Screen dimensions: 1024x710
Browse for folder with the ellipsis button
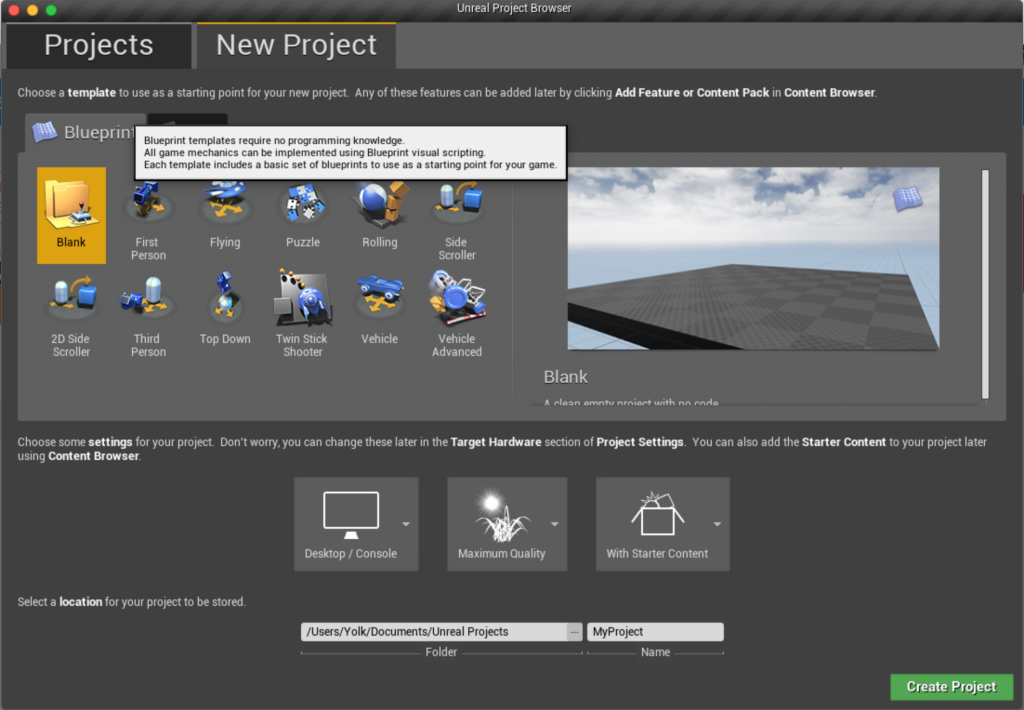click(574, 632)
